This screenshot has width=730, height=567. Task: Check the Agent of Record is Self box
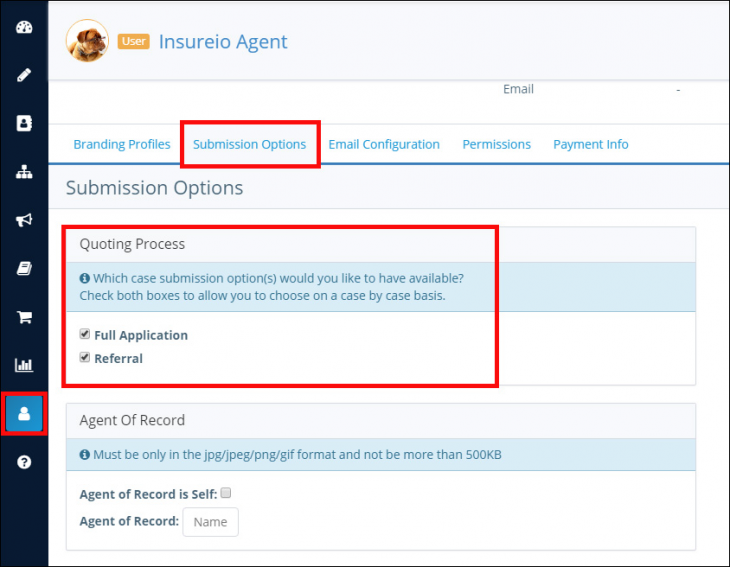point(226,493)
